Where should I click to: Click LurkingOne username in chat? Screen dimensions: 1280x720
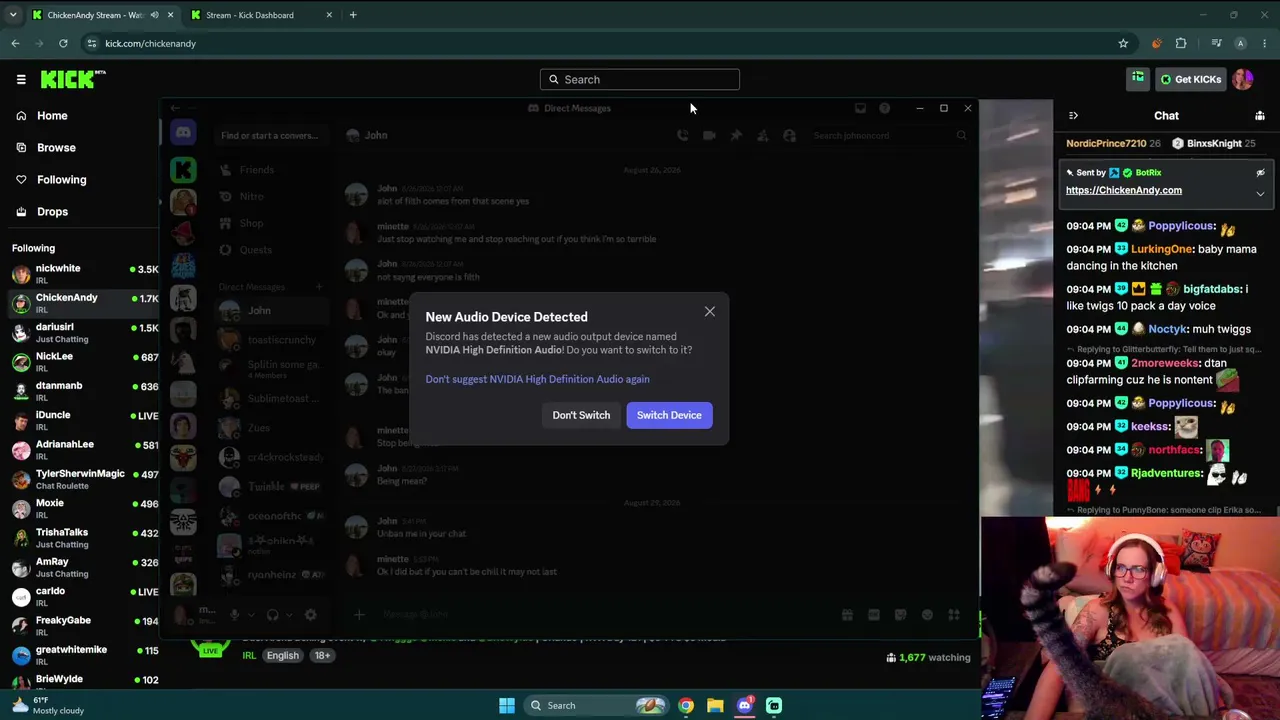point(1162,249)
